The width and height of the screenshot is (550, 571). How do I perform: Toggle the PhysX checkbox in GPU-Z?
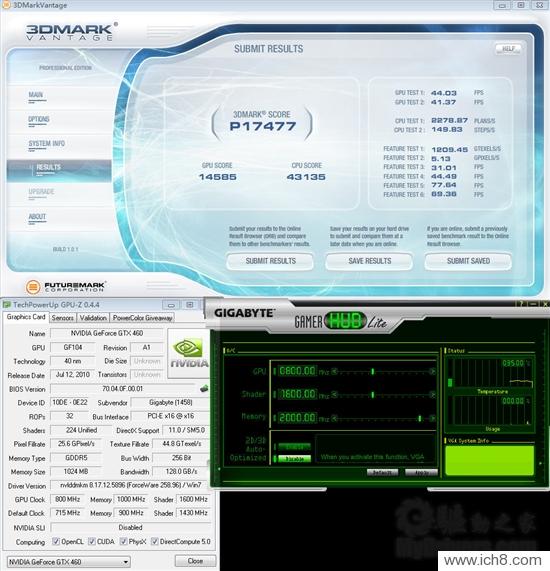[123, 542]
